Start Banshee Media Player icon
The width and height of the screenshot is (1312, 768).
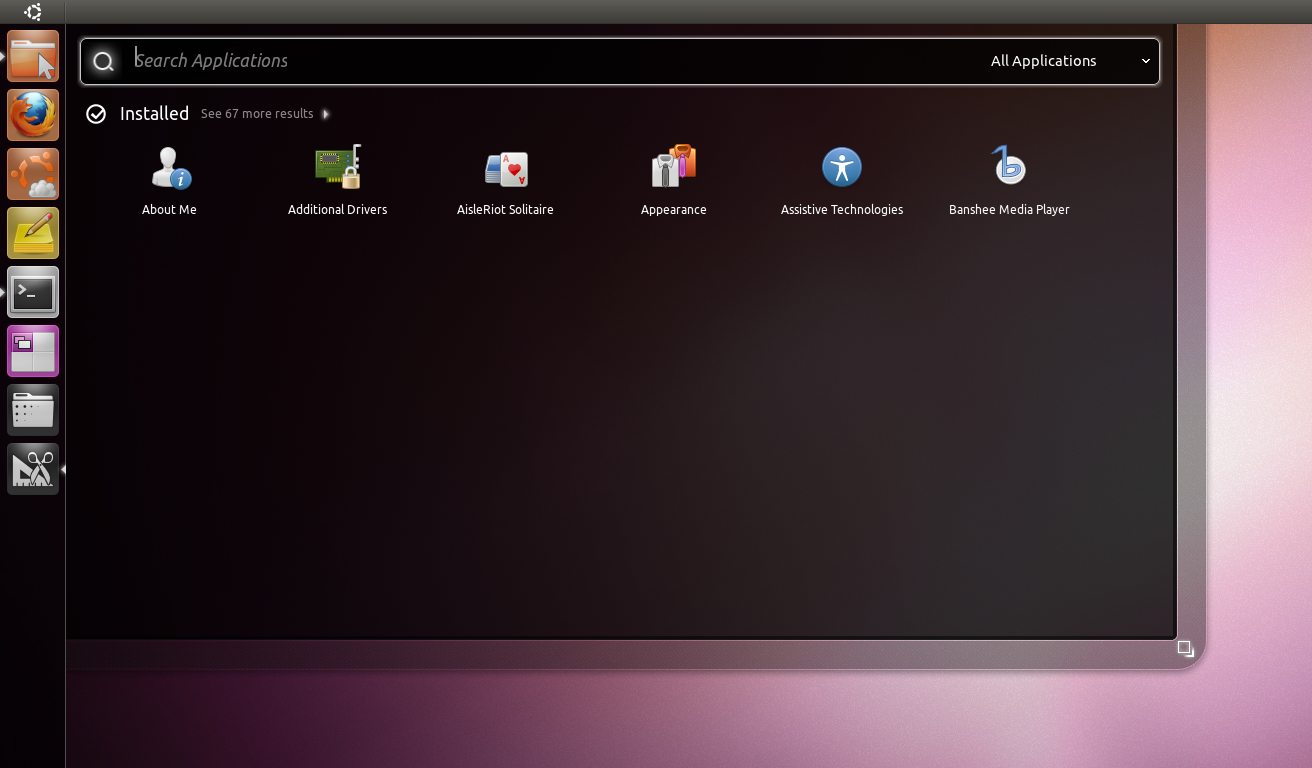1009,166
